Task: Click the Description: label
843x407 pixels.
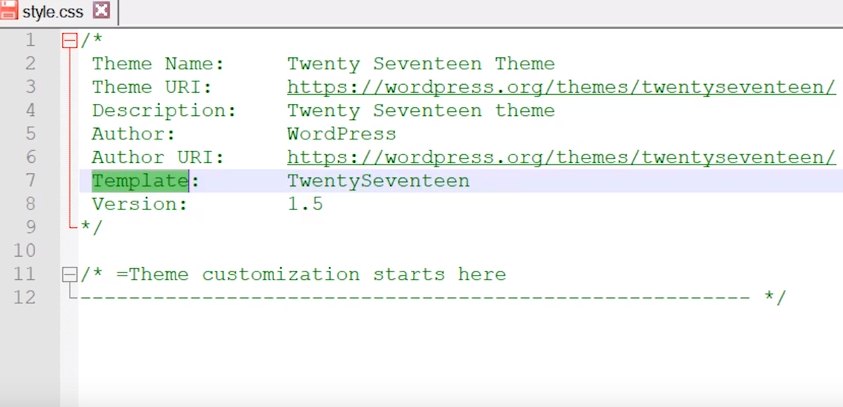Action: click(x=164, y=111)
